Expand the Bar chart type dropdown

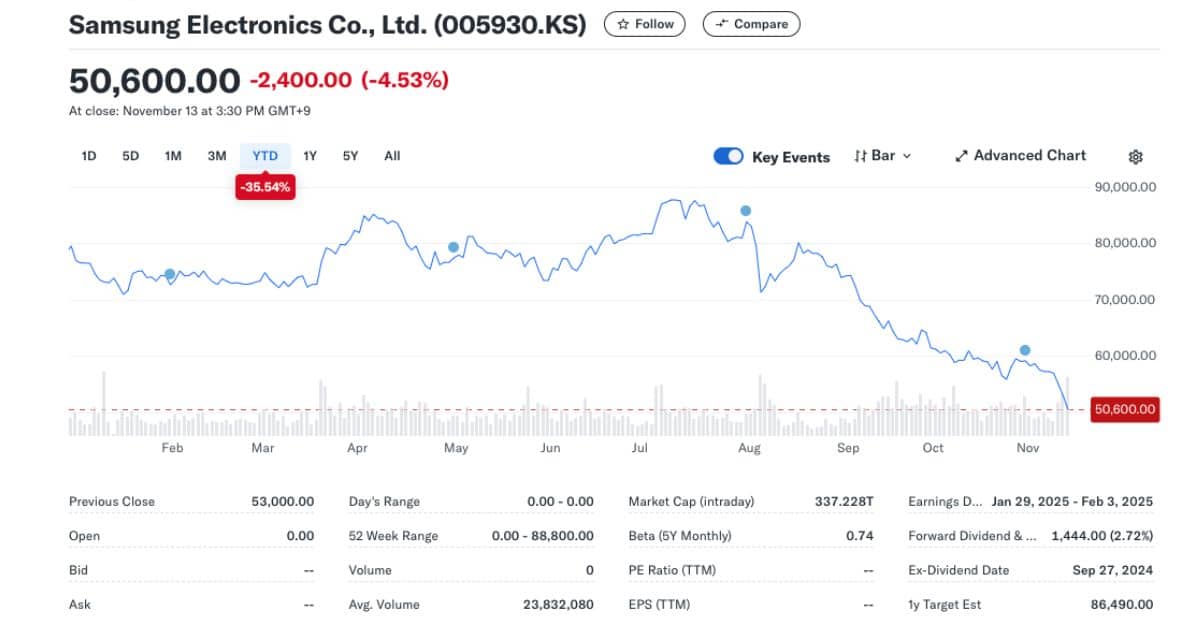pos(883,156)
